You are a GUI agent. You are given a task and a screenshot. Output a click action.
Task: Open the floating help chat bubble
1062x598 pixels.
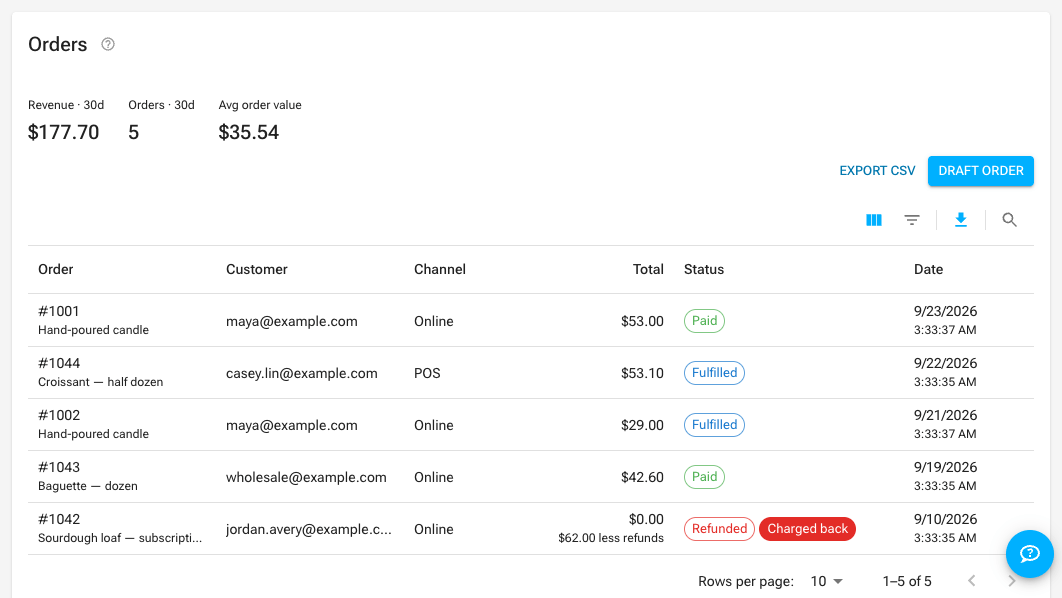click(1029, 553)
